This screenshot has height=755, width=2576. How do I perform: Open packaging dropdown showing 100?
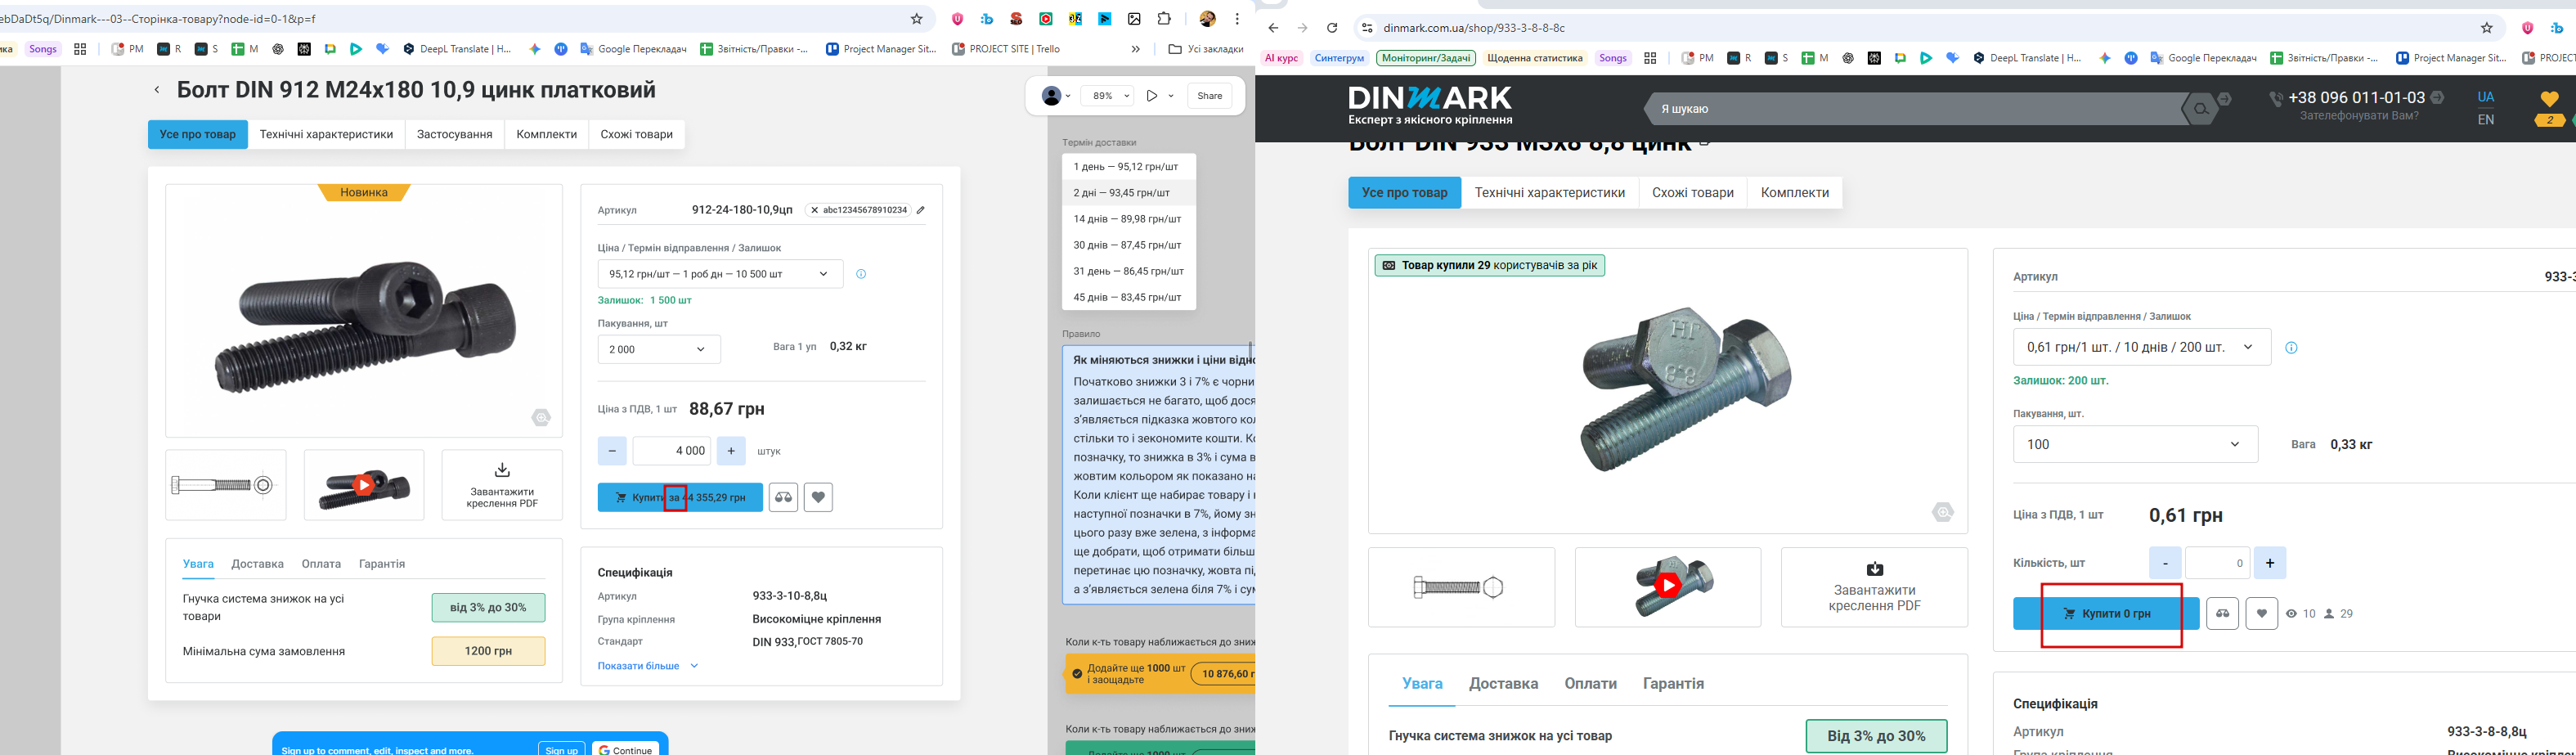tap(2135, 444)
